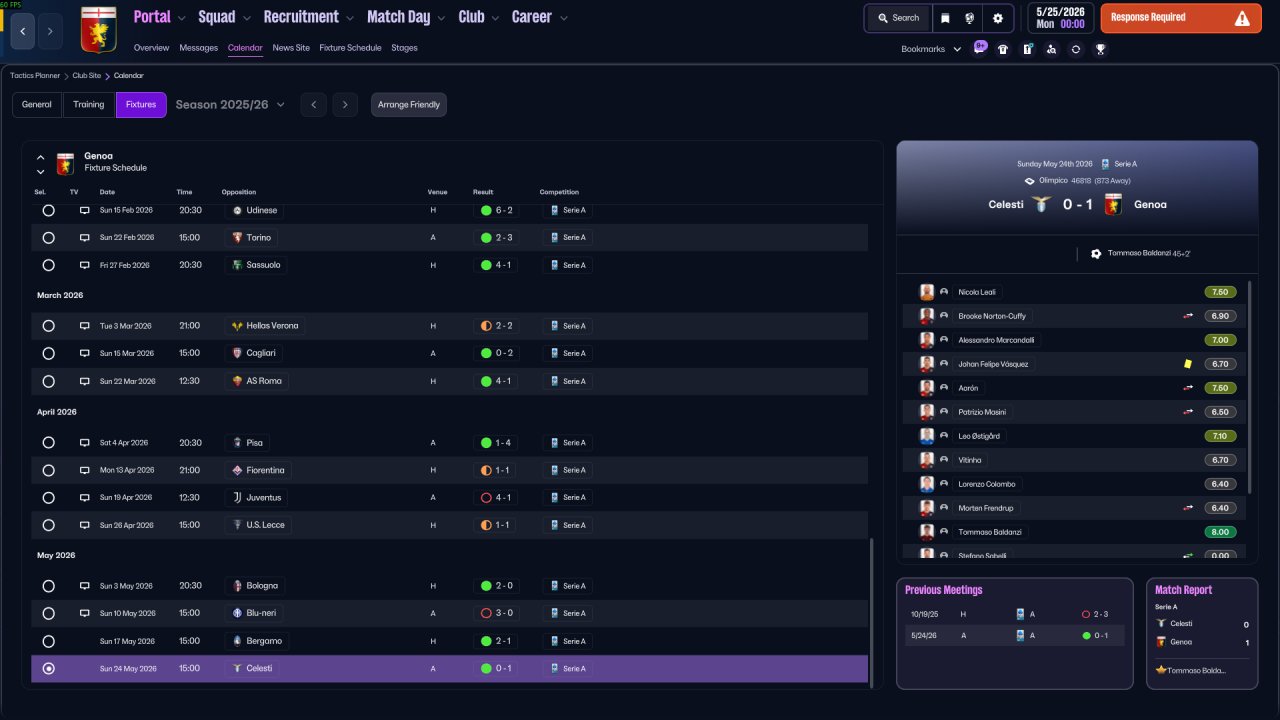
Task: Open the Messages submenu item
Action: coord(199,48)
